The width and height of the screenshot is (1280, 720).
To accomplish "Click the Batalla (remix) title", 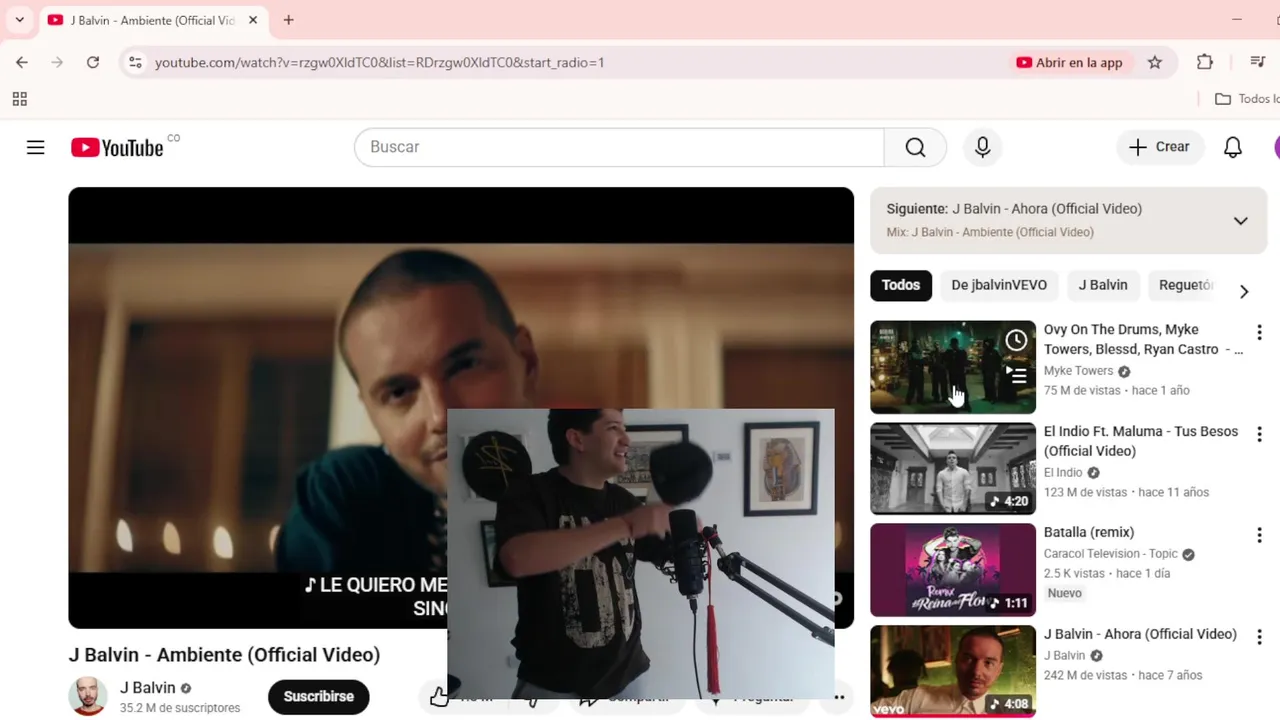I will coord(1089,532).
